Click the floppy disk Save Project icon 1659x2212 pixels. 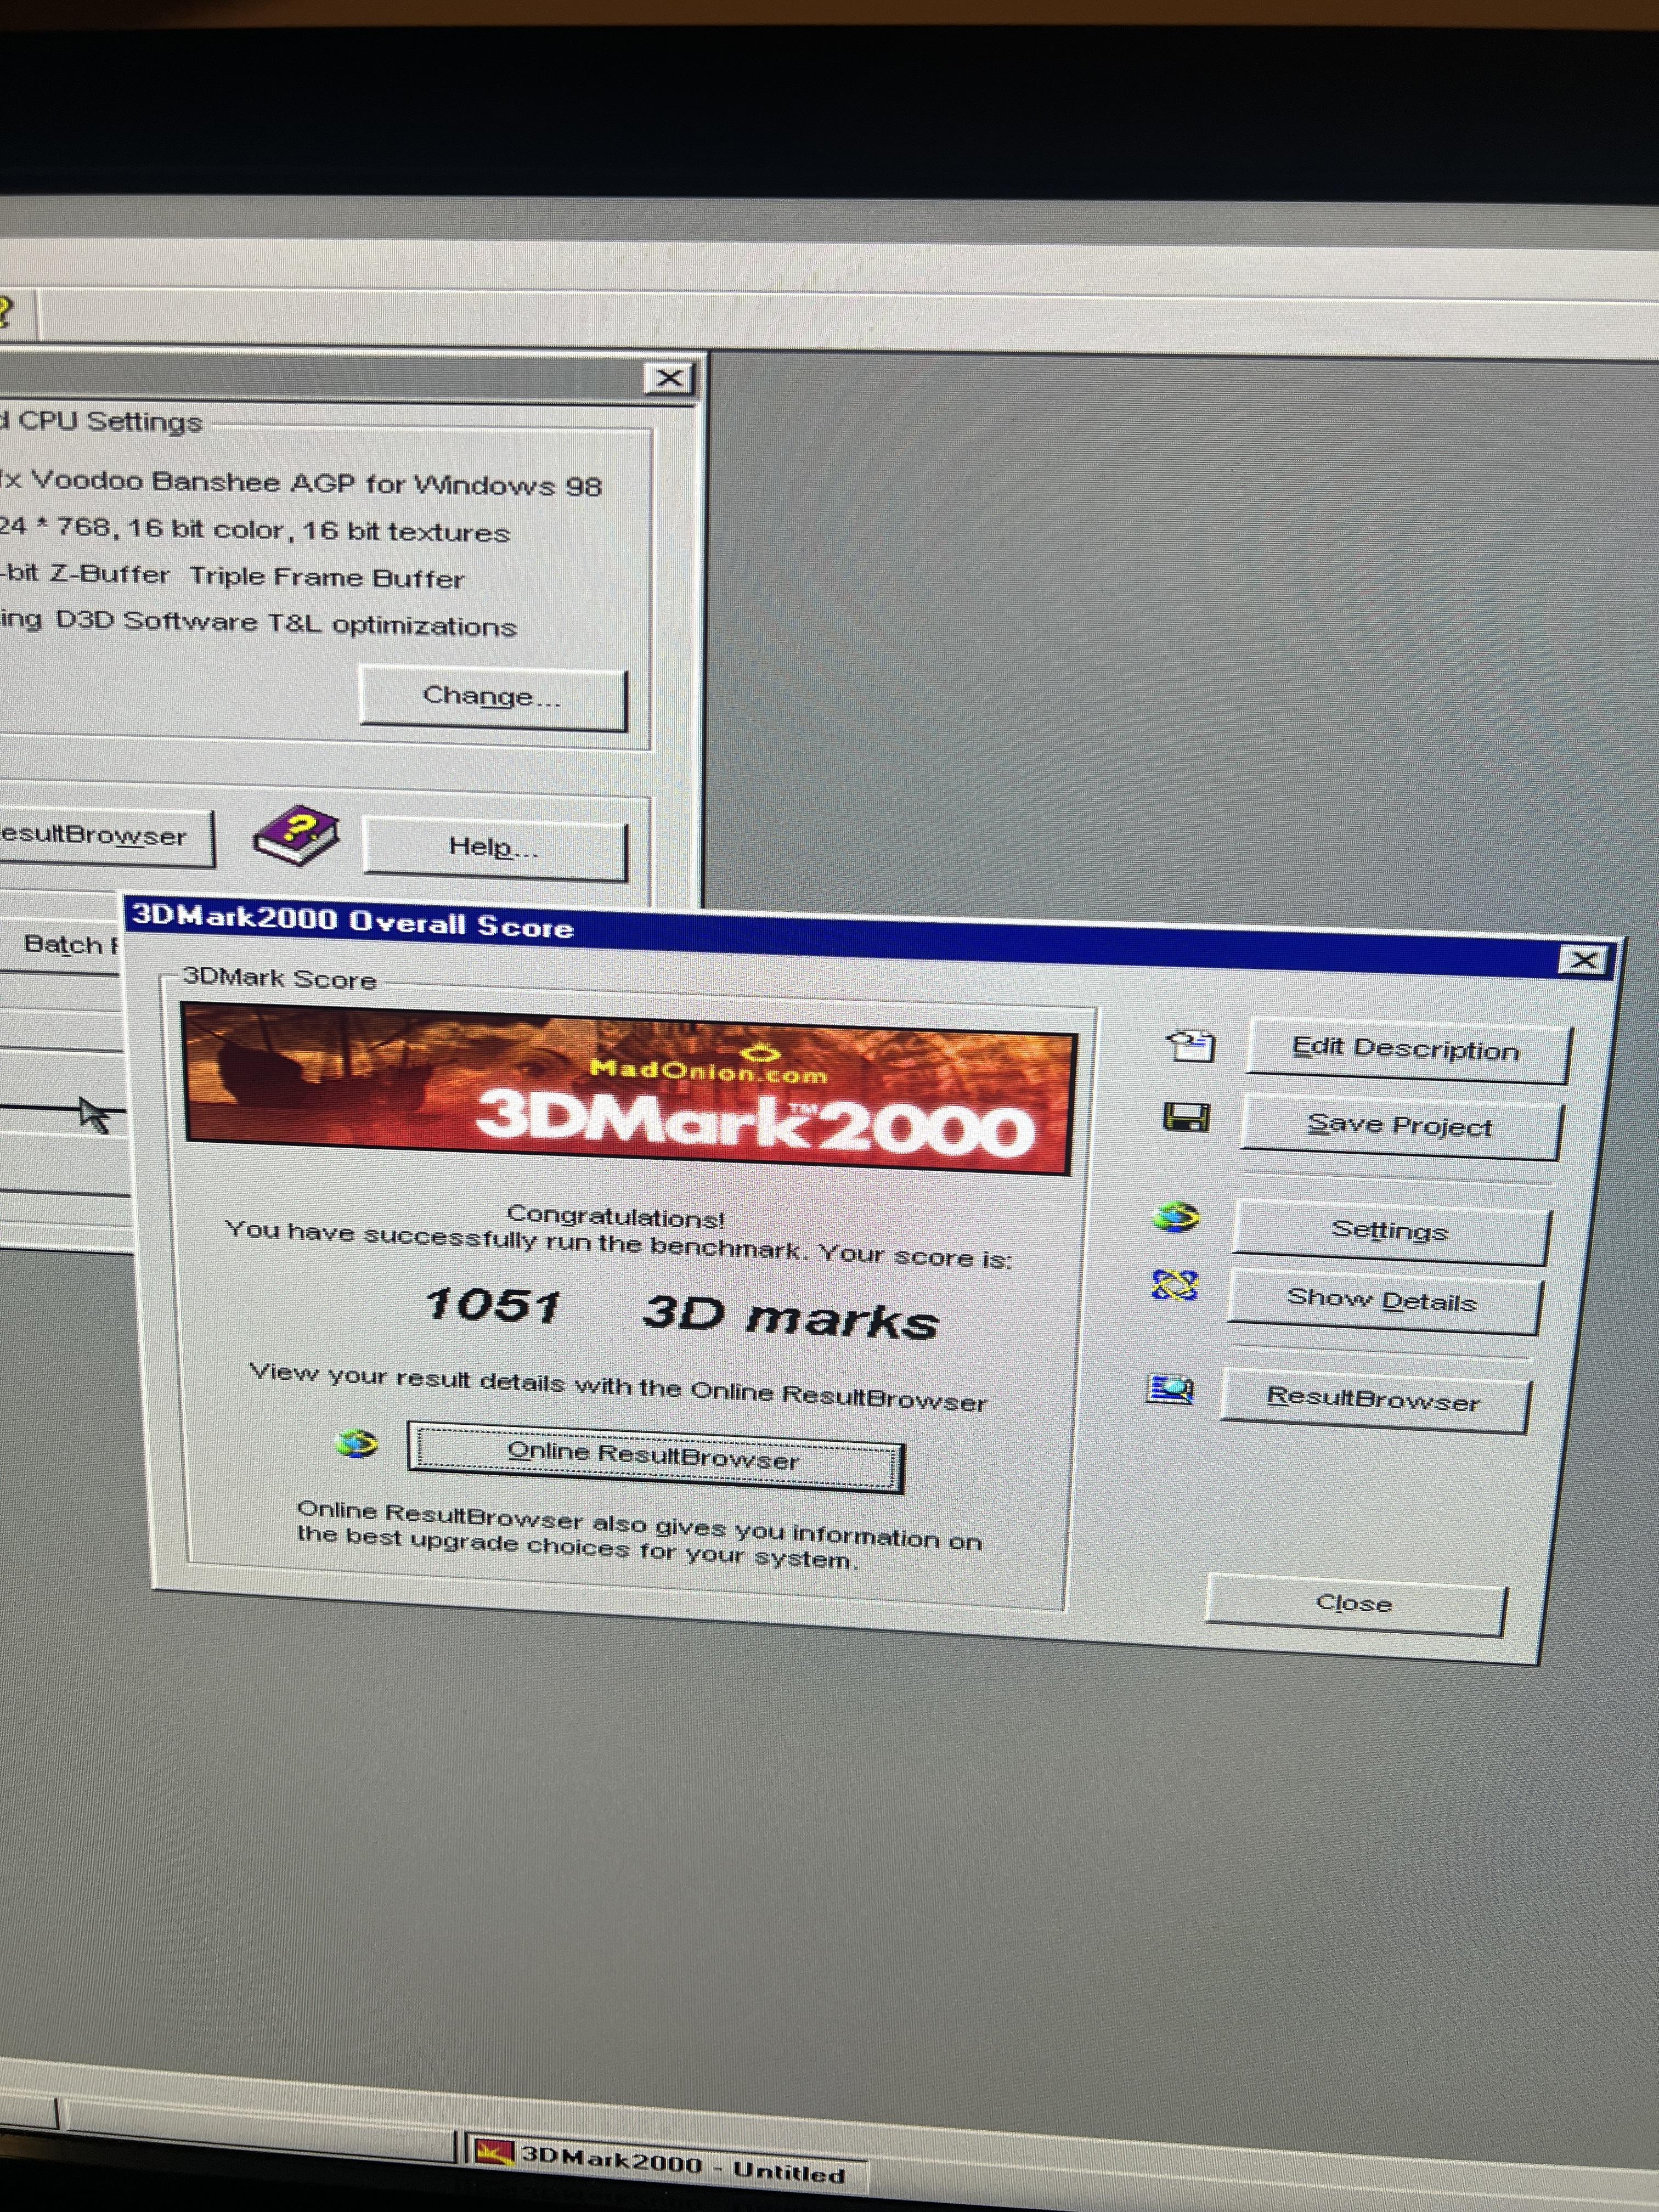(x=1186, y=1117)
